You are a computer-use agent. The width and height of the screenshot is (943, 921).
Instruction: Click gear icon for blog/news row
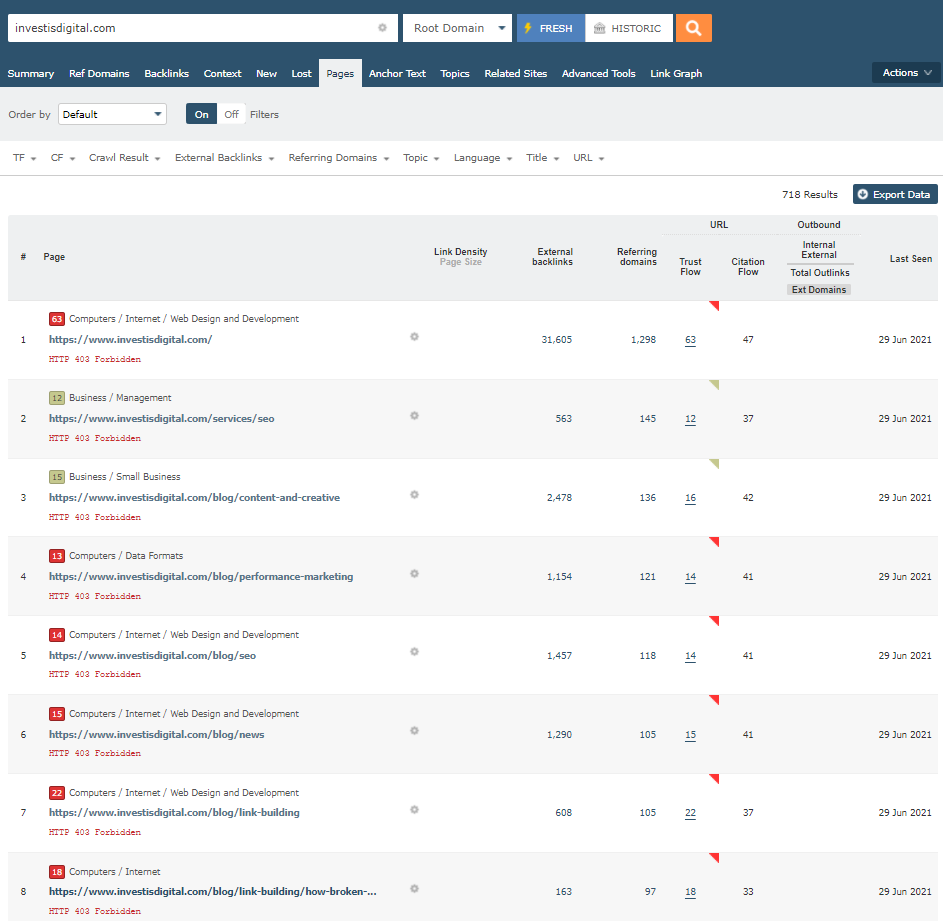pos(414,731)
